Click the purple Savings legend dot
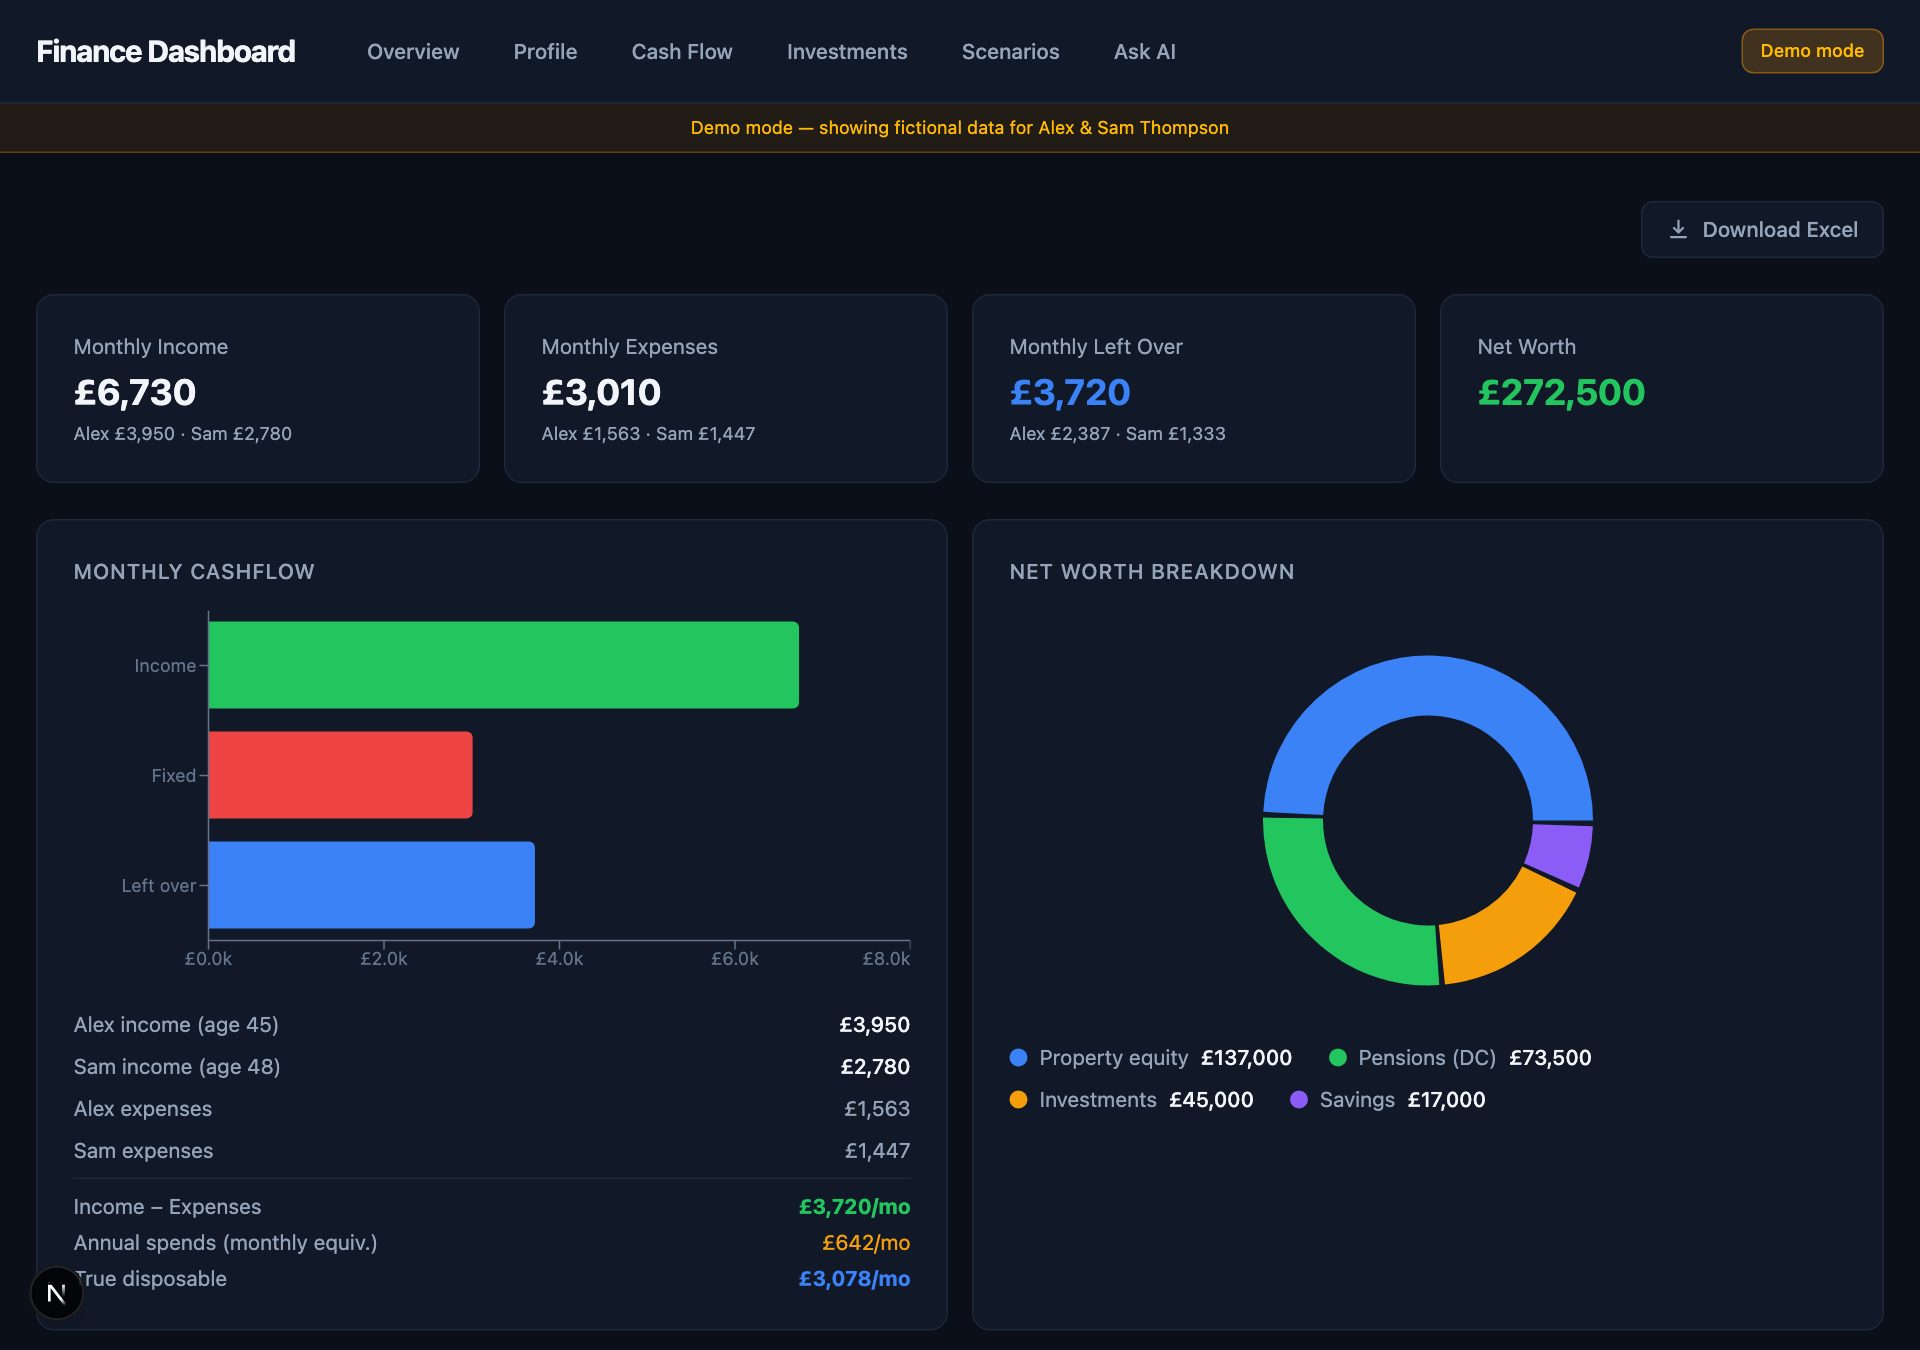 [1299, 1100]
